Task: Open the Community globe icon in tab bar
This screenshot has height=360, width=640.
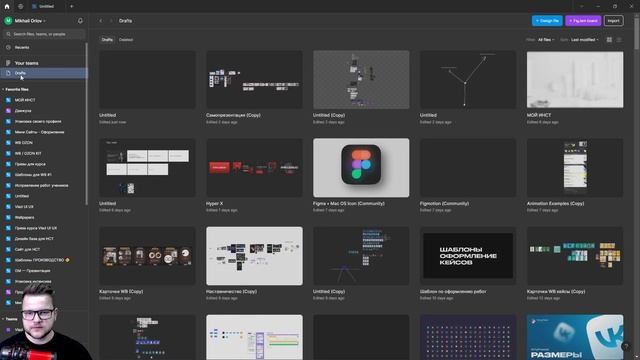Action: (20, 7)
